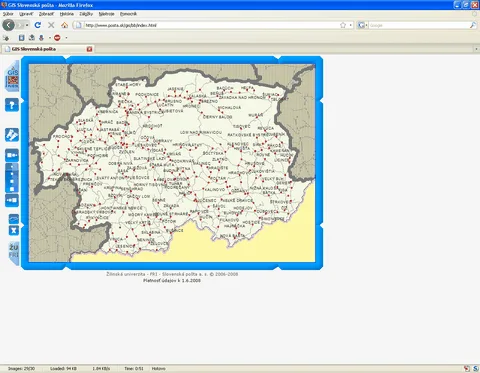Show the Slovakia overview map outline icon
This screenshot has width=480, height=373.
13,219
